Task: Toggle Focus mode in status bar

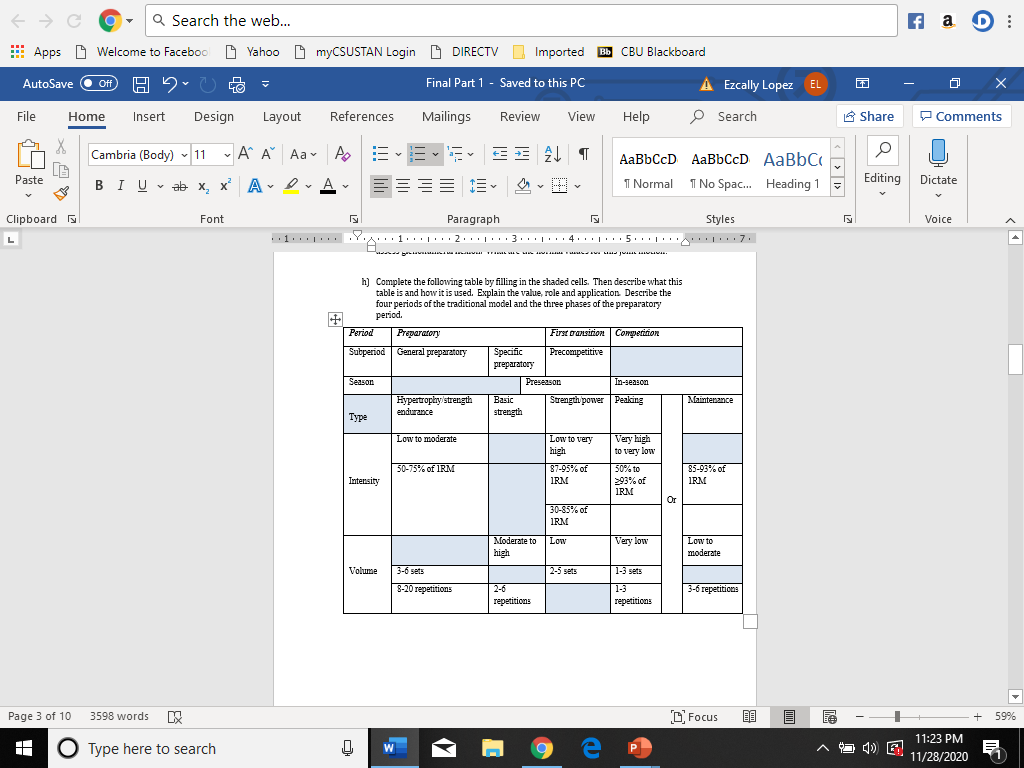Action: 694,717
